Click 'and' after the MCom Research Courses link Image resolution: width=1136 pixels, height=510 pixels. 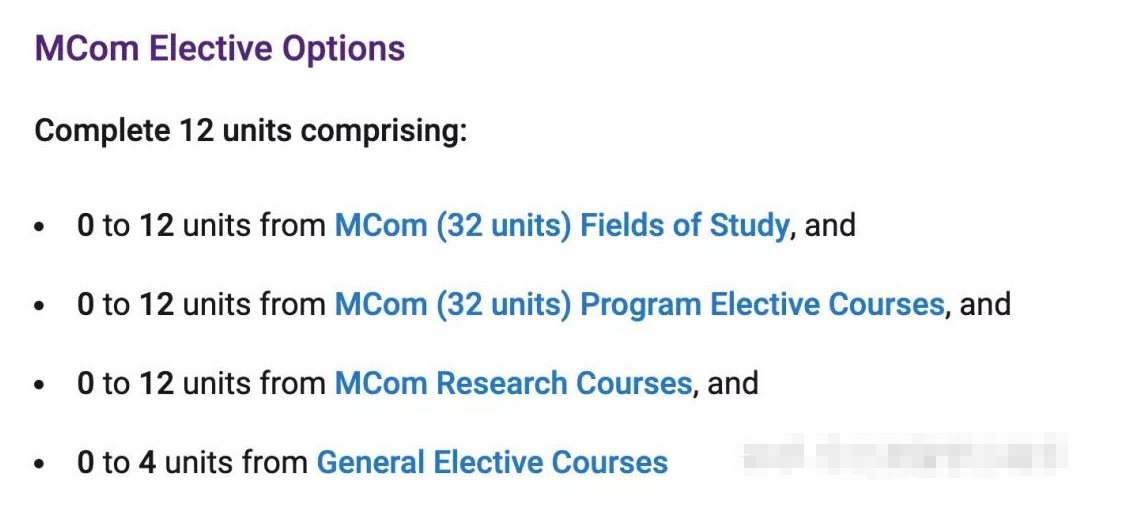[x=733, y=383]
